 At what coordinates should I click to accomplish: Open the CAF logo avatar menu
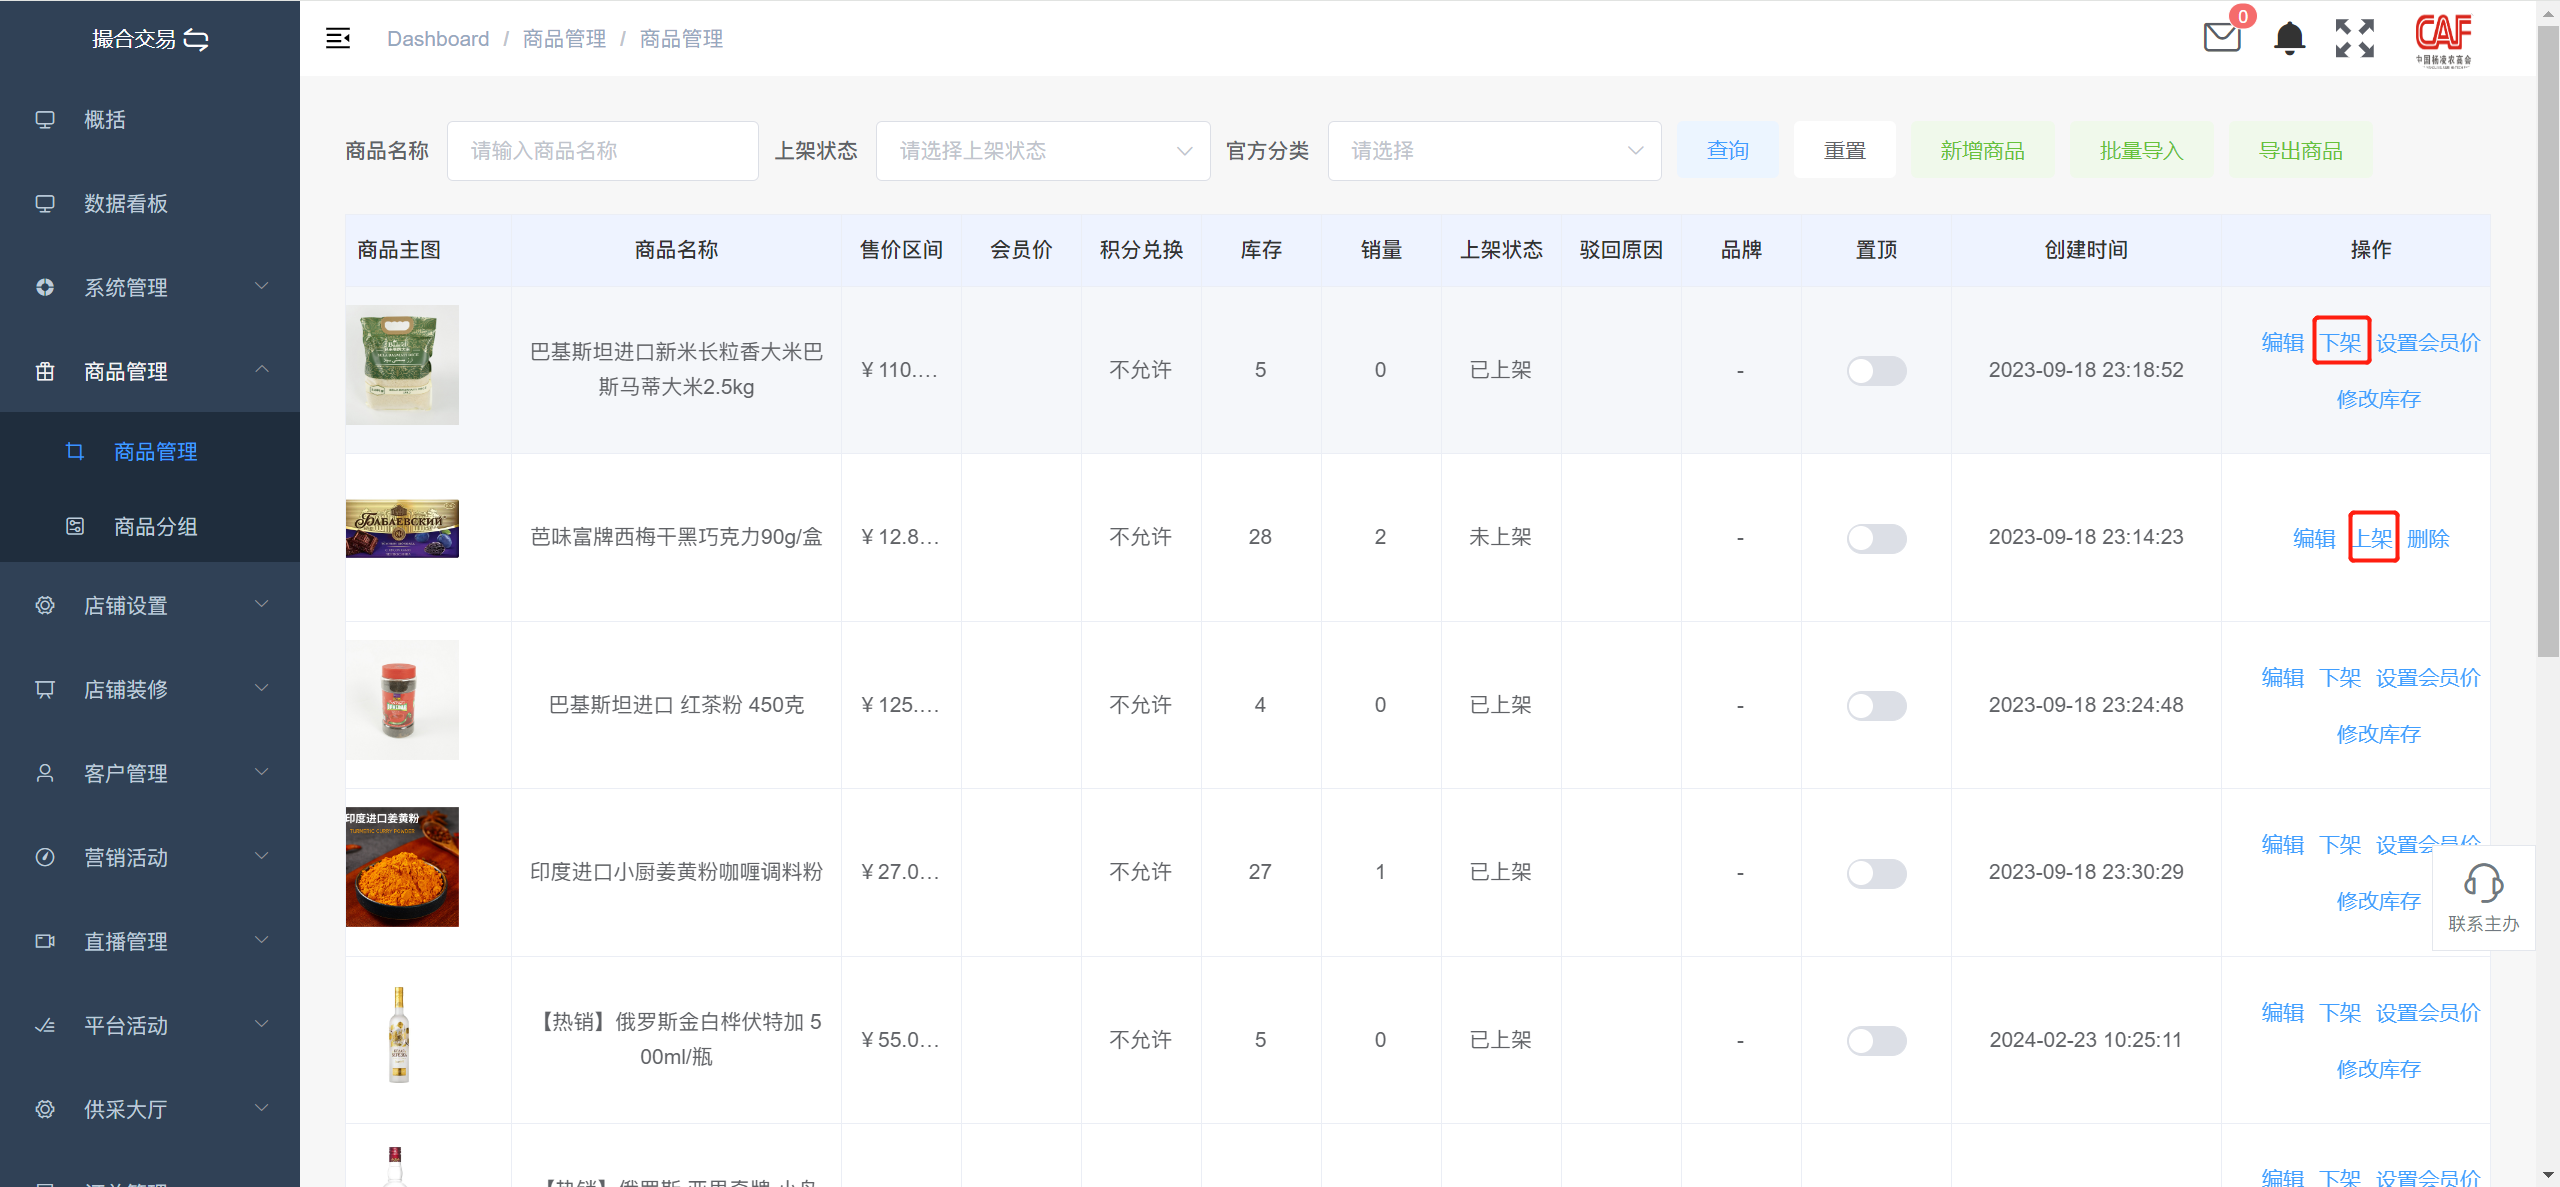[2443, 38]
